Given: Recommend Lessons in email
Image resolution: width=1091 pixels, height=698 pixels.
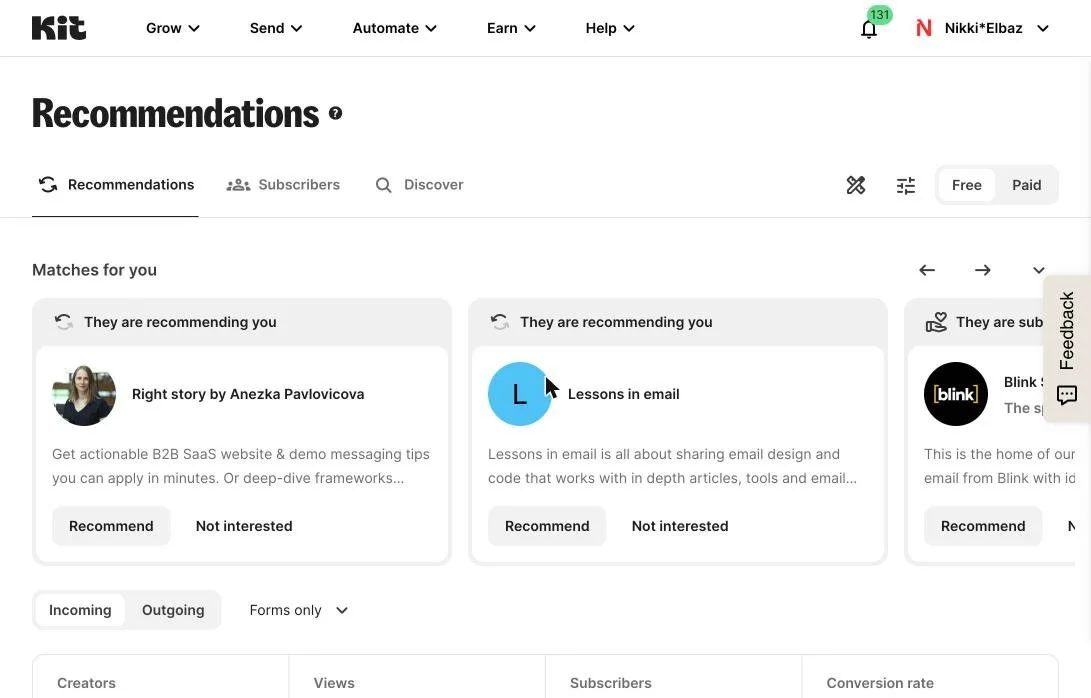Looking at the screenshot, I should pyautogui.click(x=547, y=526).
